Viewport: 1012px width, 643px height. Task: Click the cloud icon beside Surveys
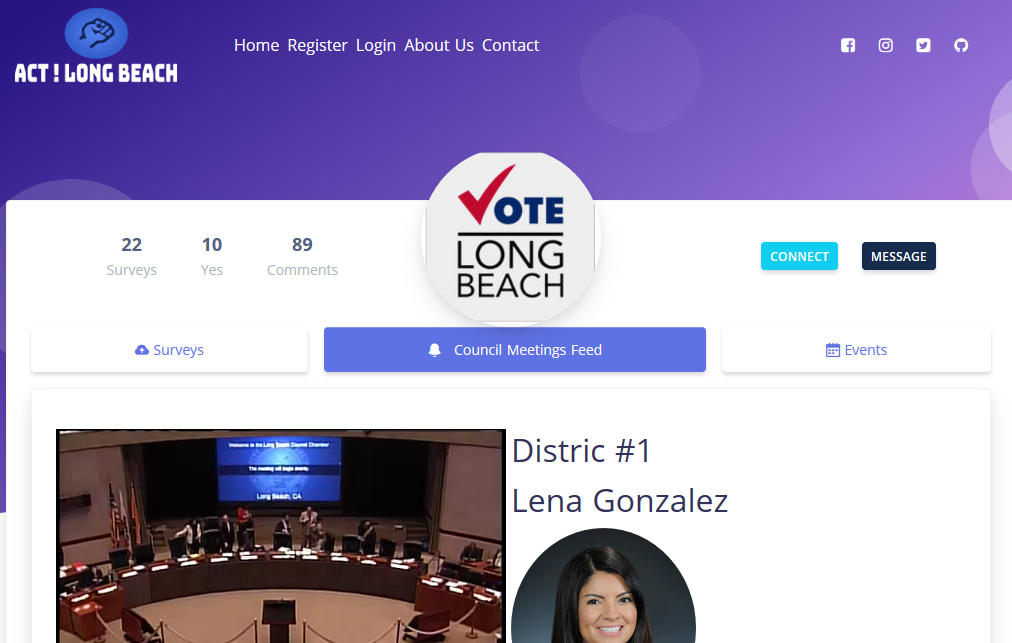click(141, 350)
